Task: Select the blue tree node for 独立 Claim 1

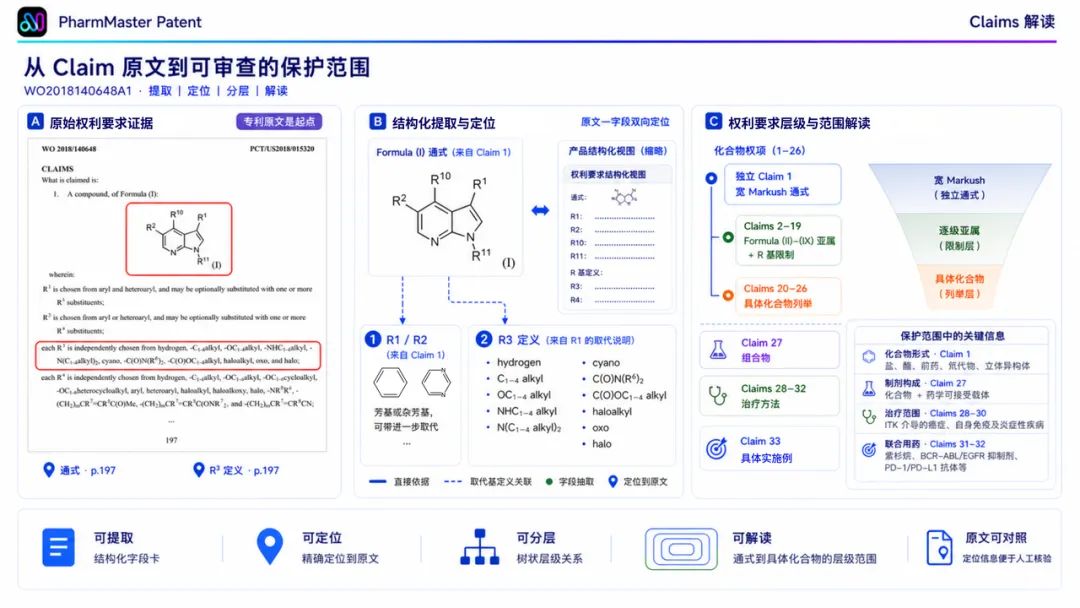Action: pyautogui.click(x=712, y=178)
